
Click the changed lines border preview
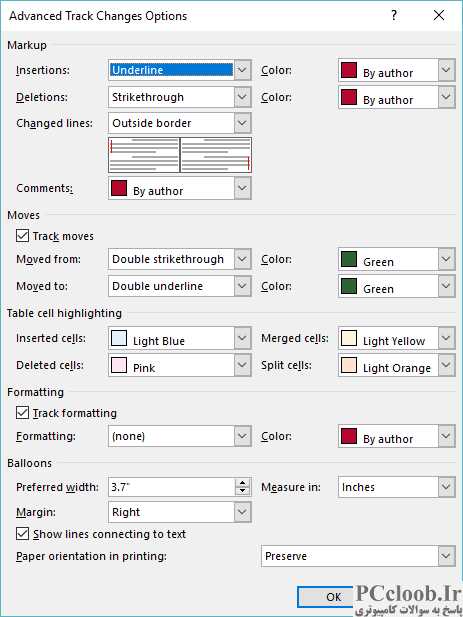click(x=180, y=155)
